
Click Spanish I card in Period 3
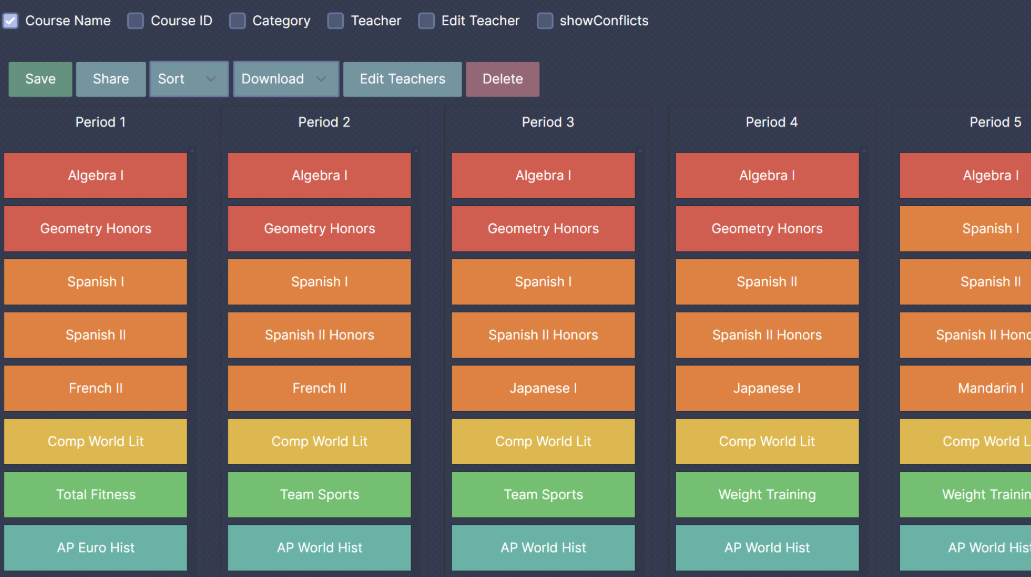click(543, 282)
